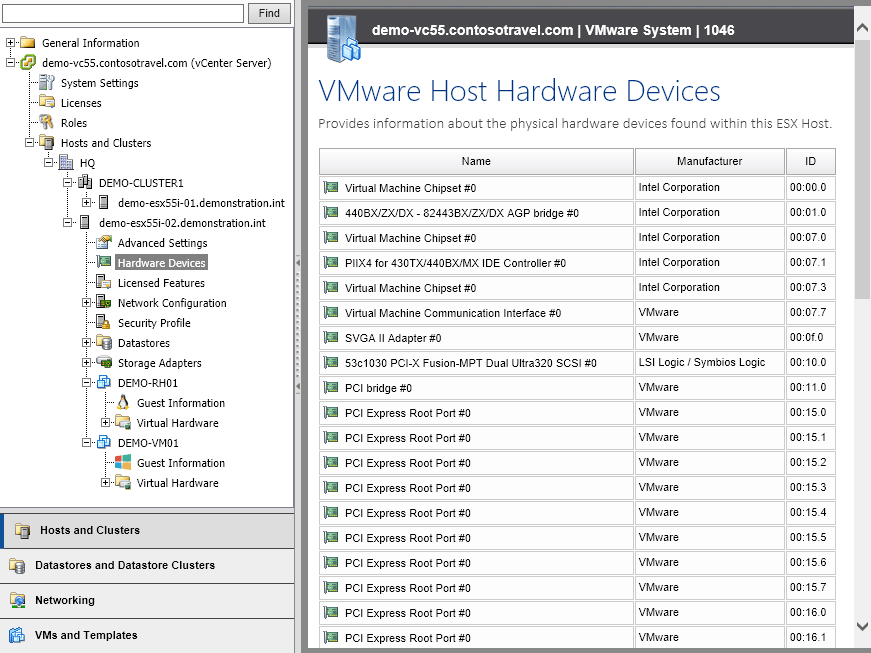Click the DEMO-RH01 virtual machine icon
This screenshot has height=653, width=871.
(x=104, y=382)
